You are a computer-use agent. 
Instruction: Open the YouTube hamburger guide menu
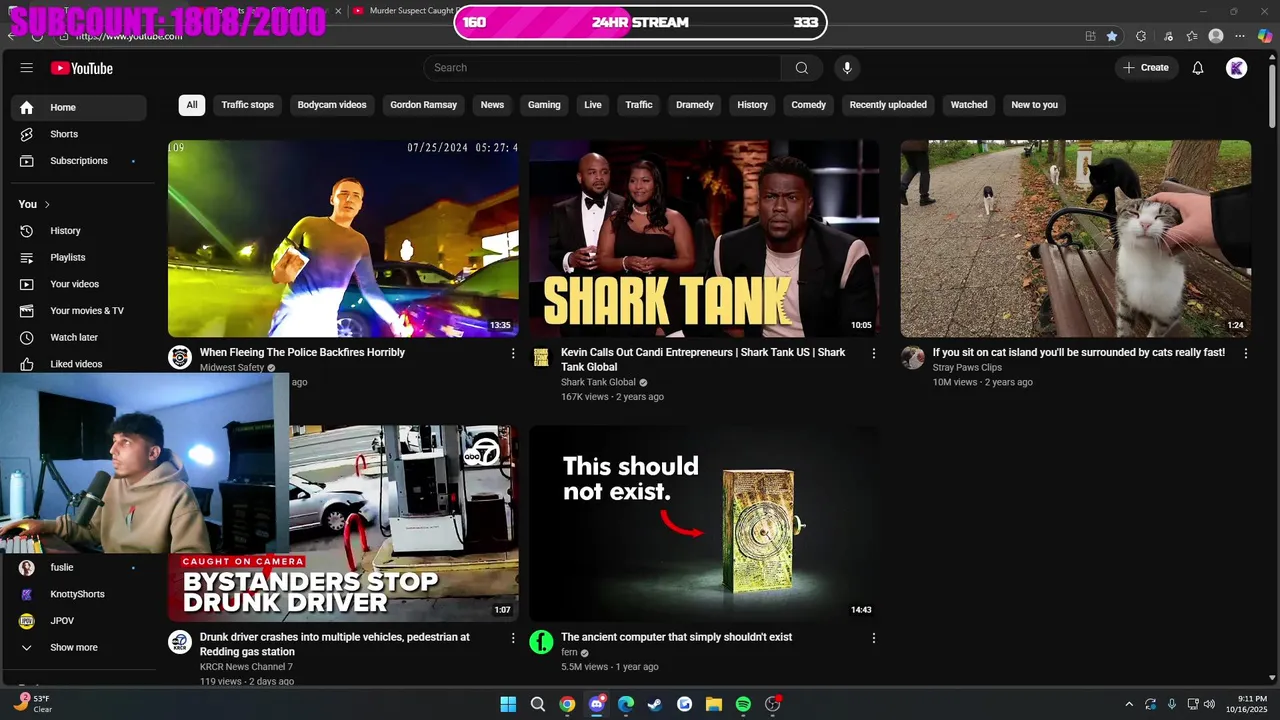tap(27, 68)
